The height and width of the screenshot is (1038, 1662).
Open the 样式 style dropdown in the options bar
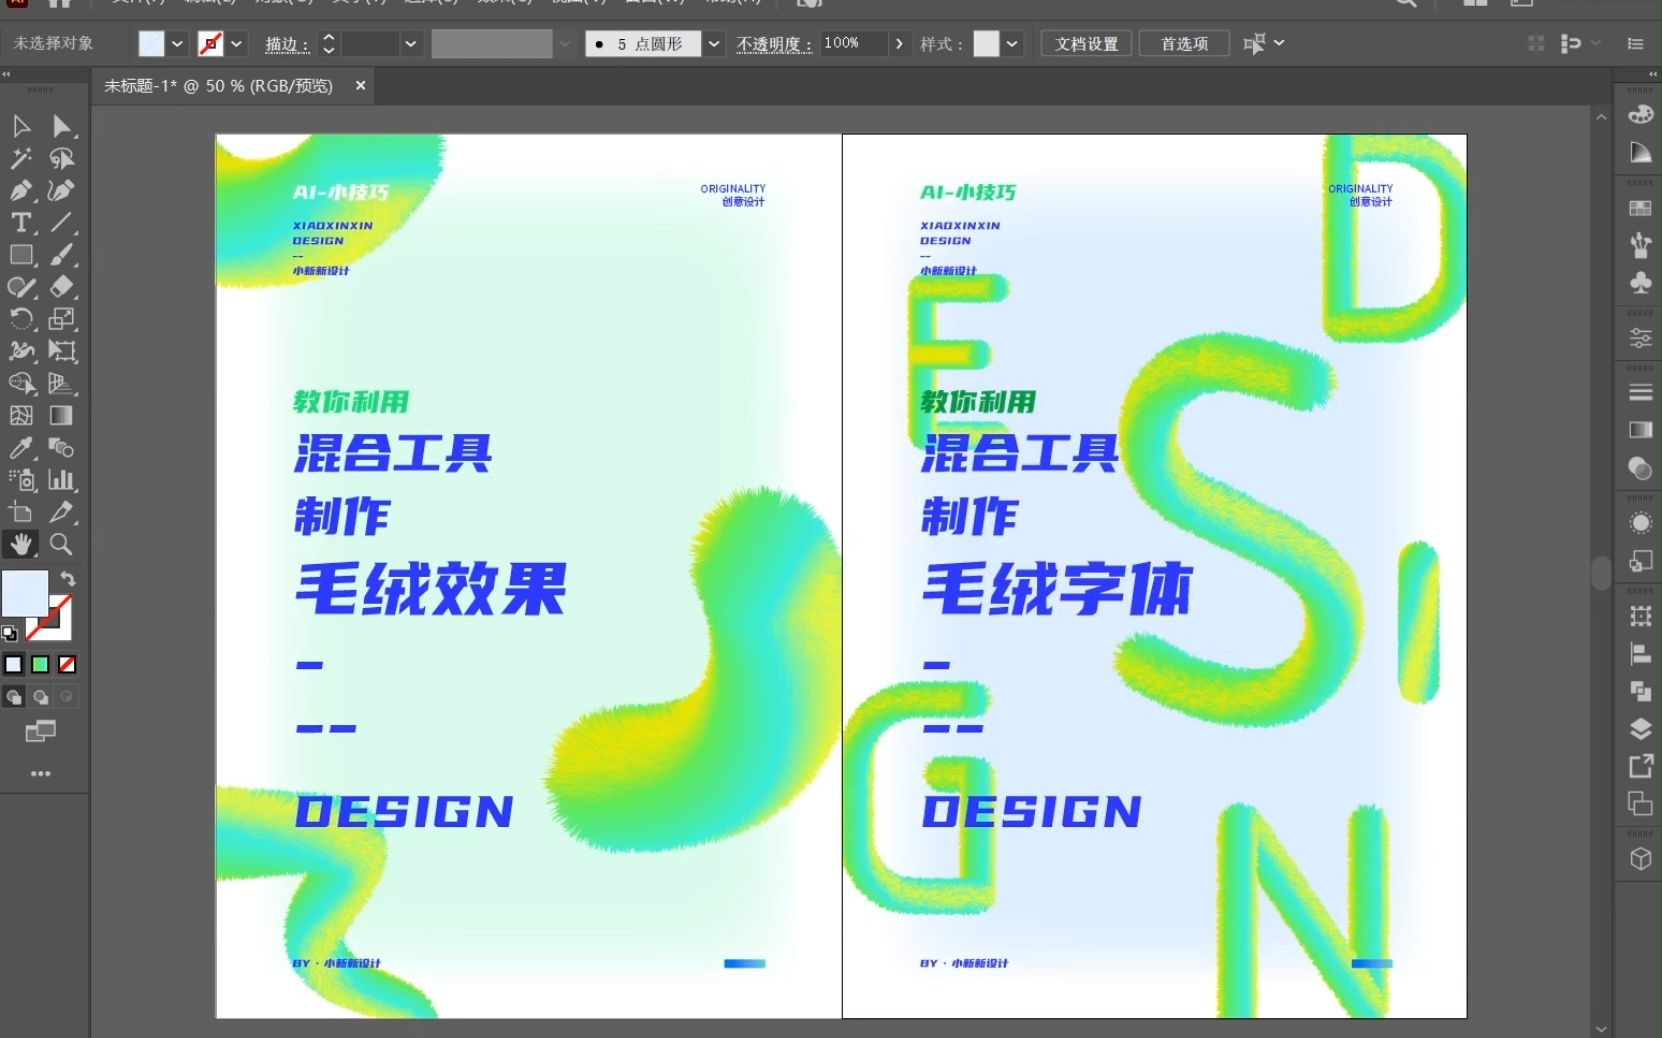pyautogui.click(x=1013, y=43)
